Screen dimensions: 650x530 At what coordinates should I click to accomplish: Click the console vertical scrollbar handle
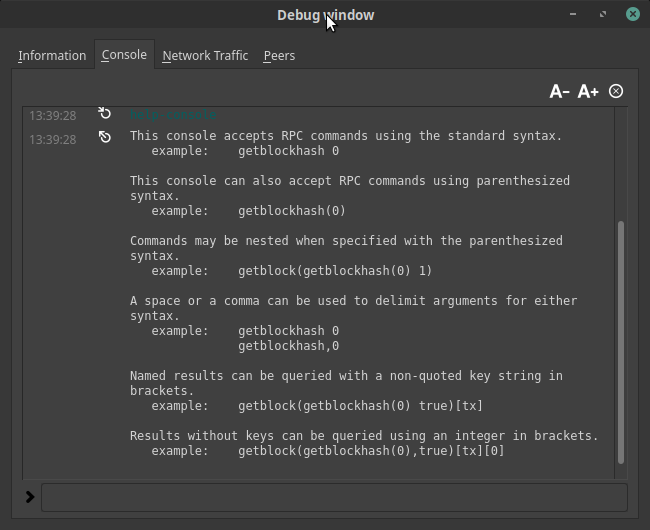click(x=621, y=342)
